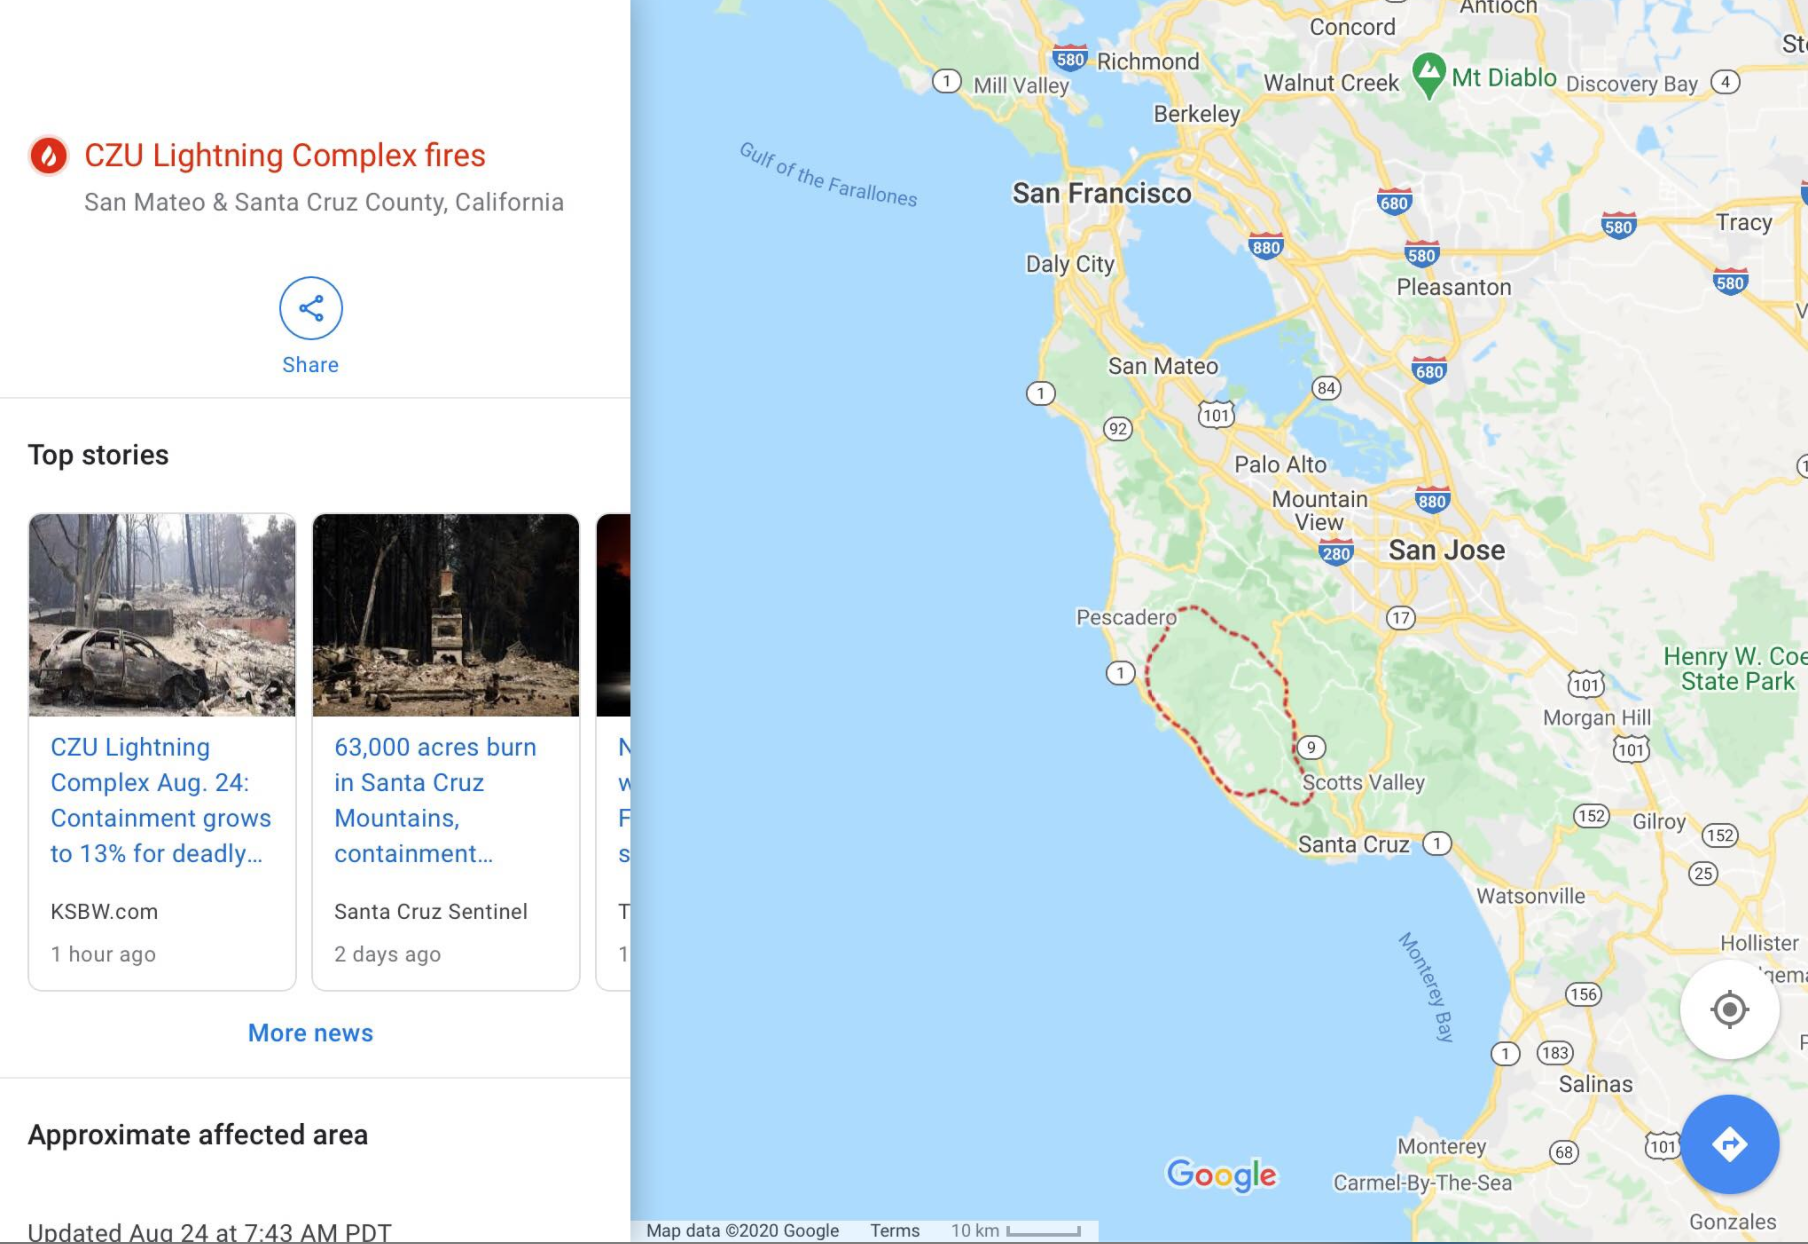Viewport: 1808px width, 1244px height.
Task: Click the CZU Lightning Complex fires title
Action: pyautogui.click(x=285, y=156)
